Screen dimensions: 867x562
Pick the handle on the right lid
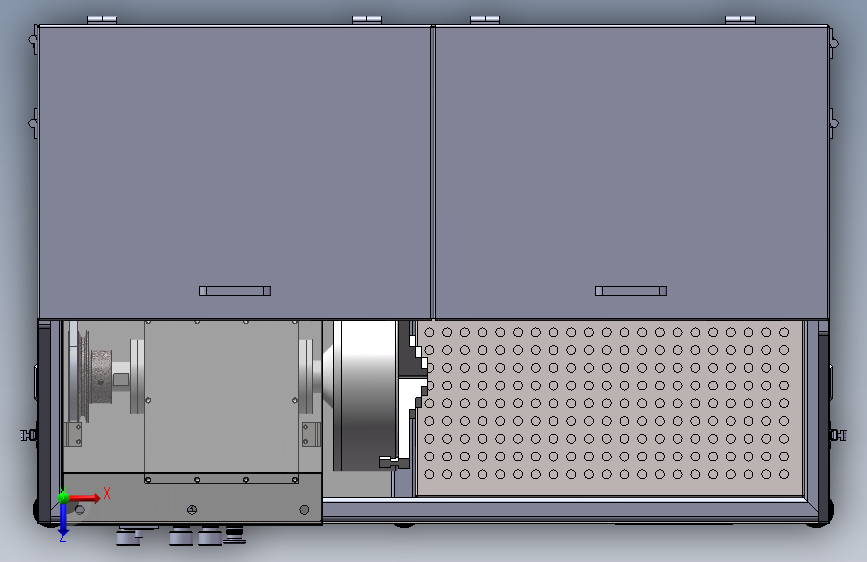click(x=631, y=291)
